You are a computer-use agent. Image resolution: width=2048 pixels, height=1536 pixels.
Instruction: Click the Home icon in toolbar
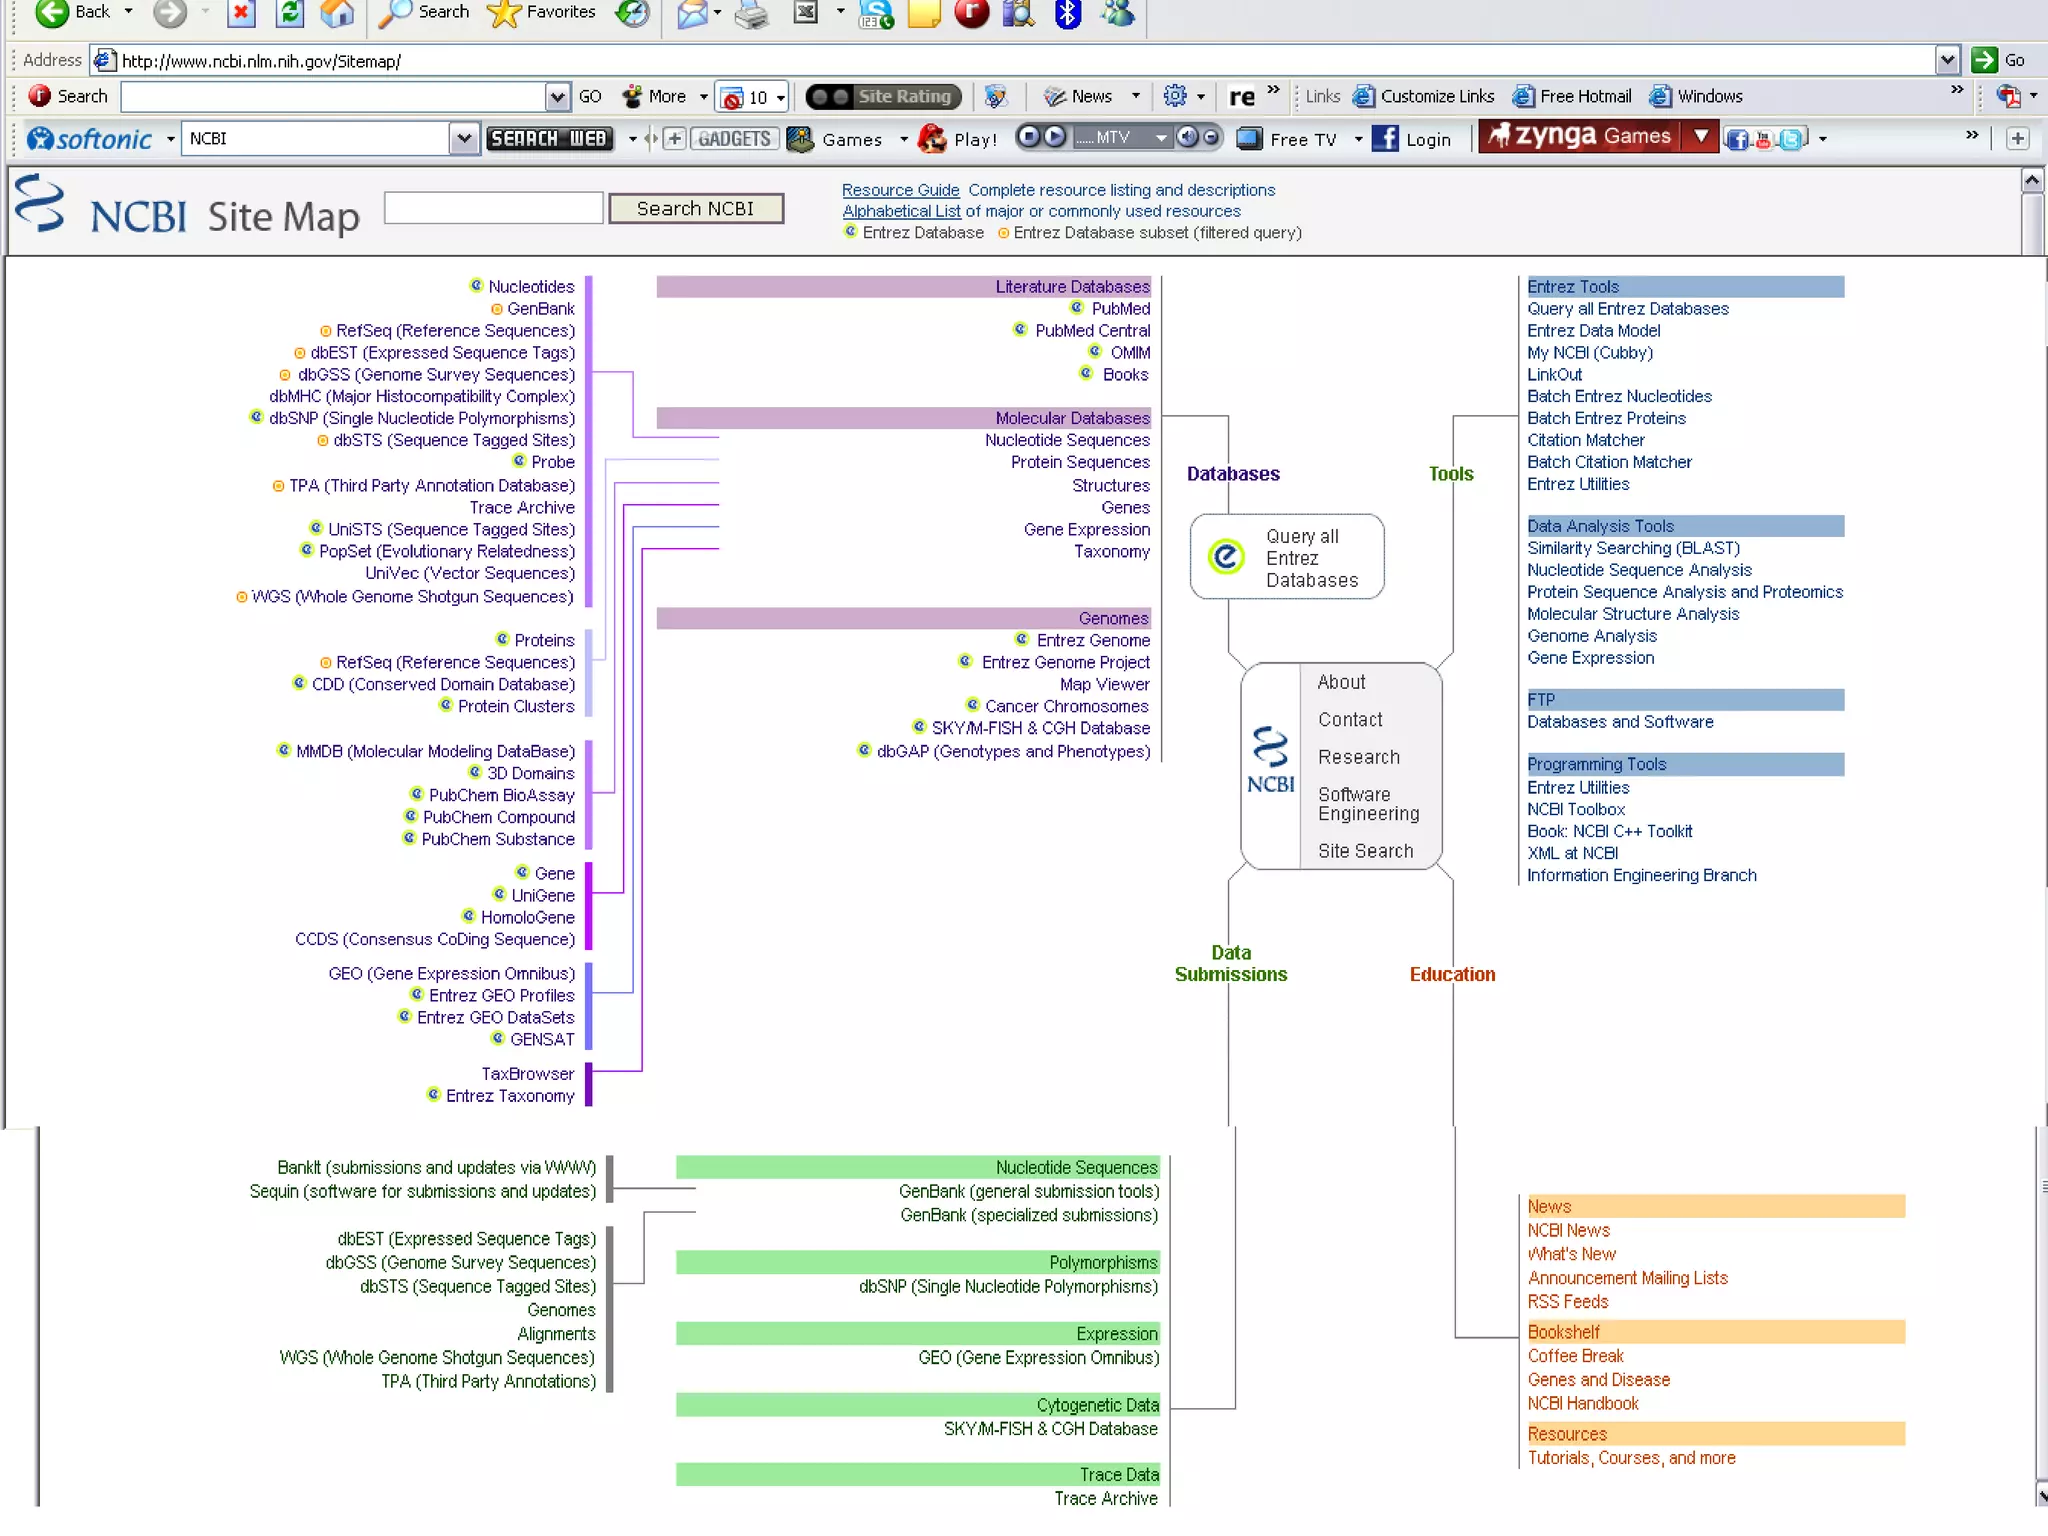pos(337,13)
